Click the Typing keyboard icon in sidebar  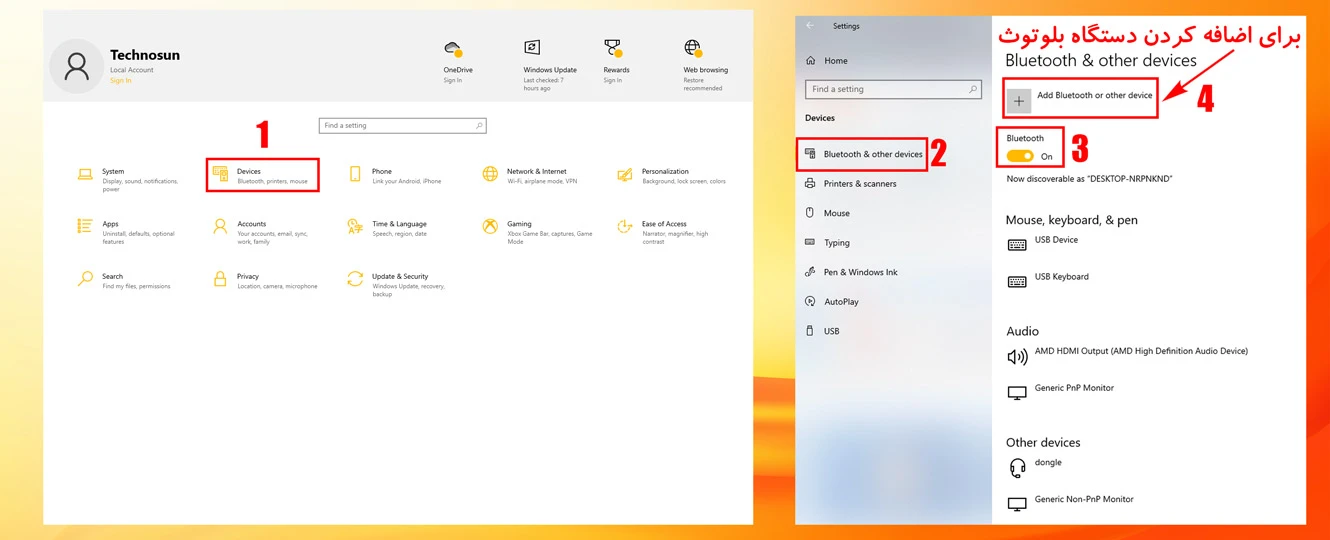tap(810, 242)
